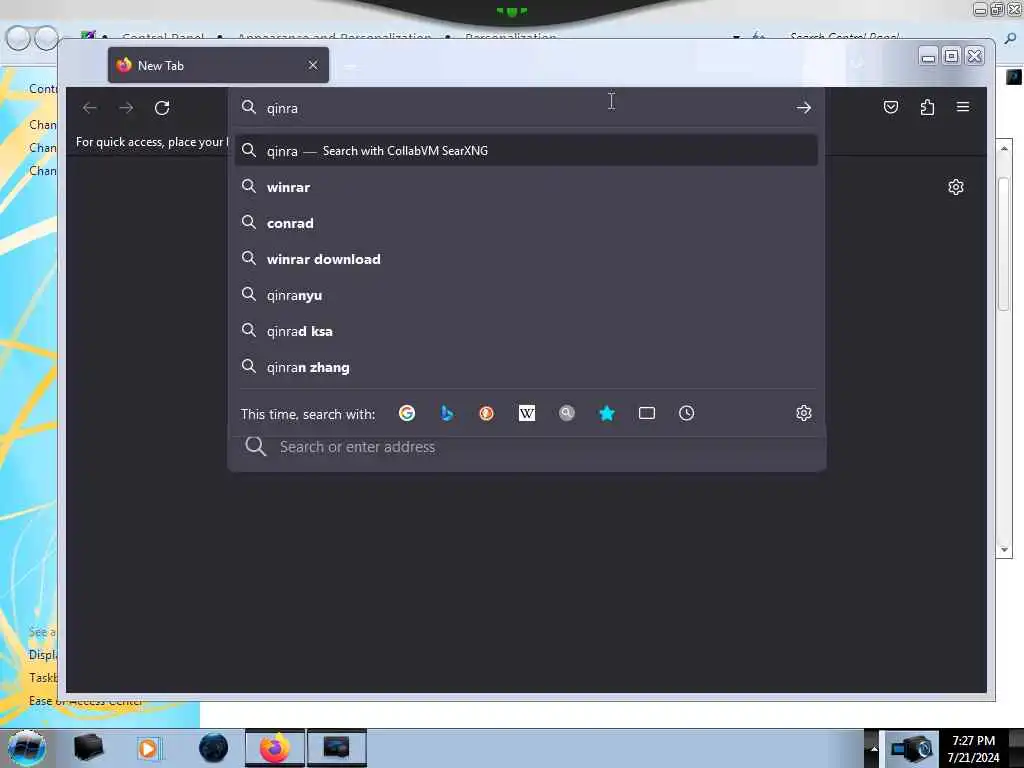Click the taskbar clock 7:27 PM
Viewport: 1024px width, 768px height.
click(x=973, y=749)
